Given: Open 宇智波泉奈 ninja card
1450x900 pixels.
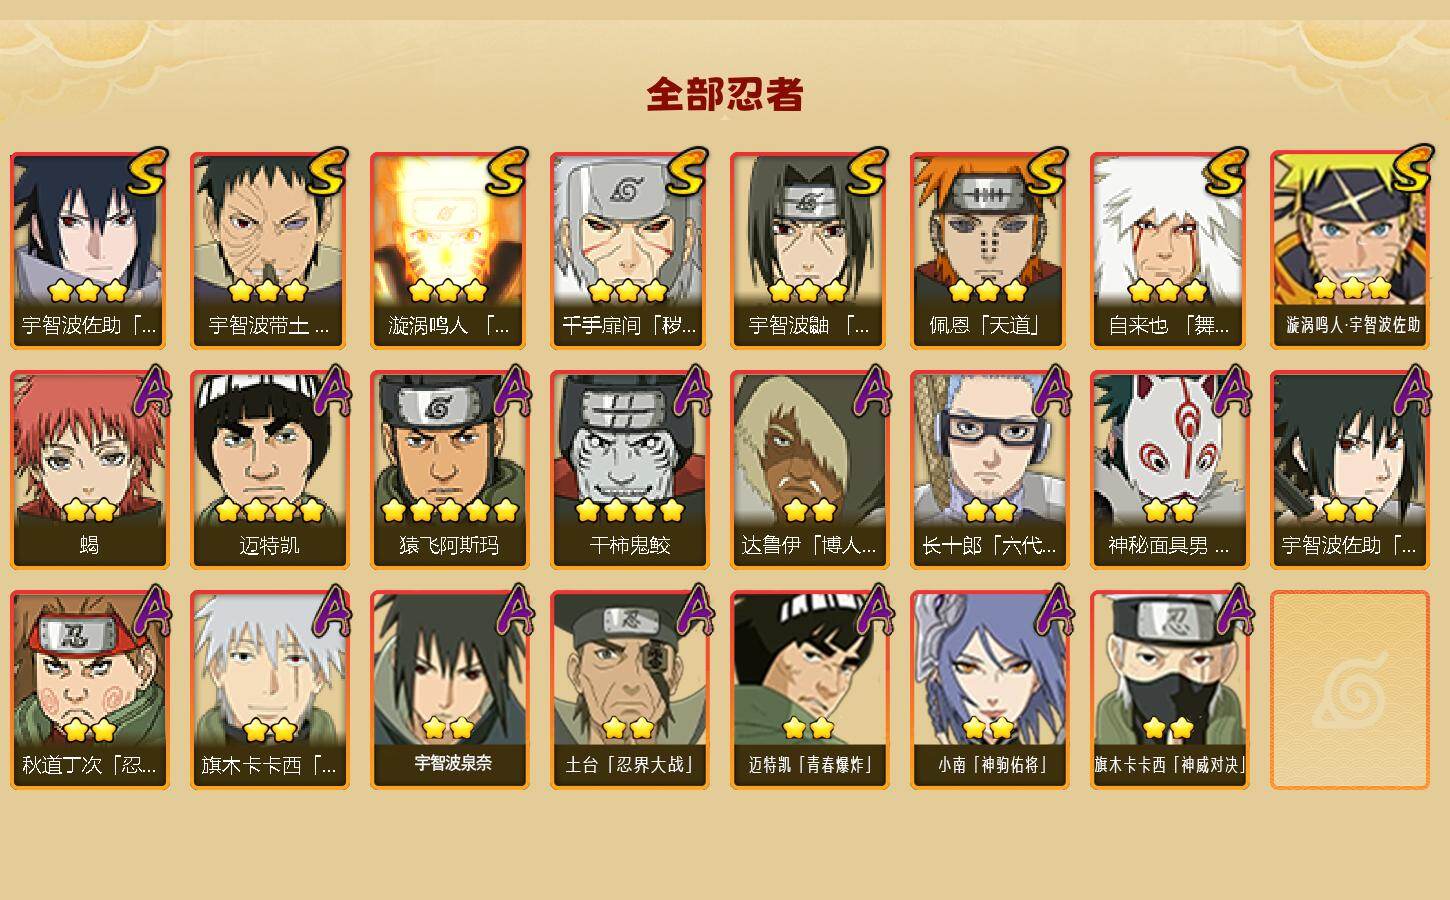Looking at the screenshot, I should tap(449, 690).
